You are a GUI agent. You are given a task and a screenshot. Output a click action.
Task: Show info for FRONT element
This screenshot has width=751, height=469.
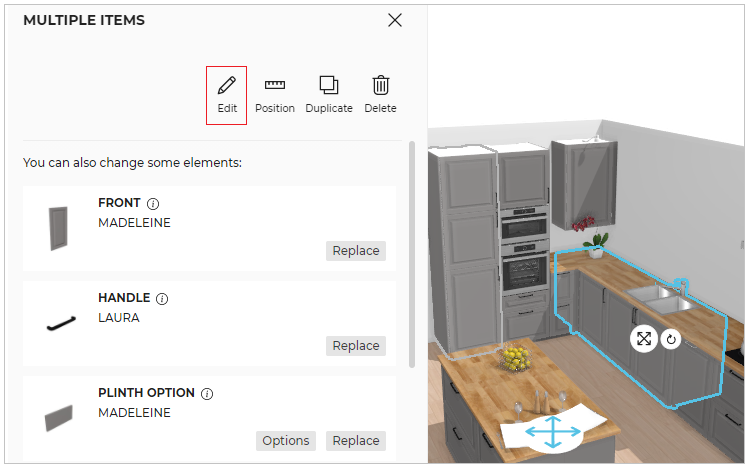pos(153,204)
